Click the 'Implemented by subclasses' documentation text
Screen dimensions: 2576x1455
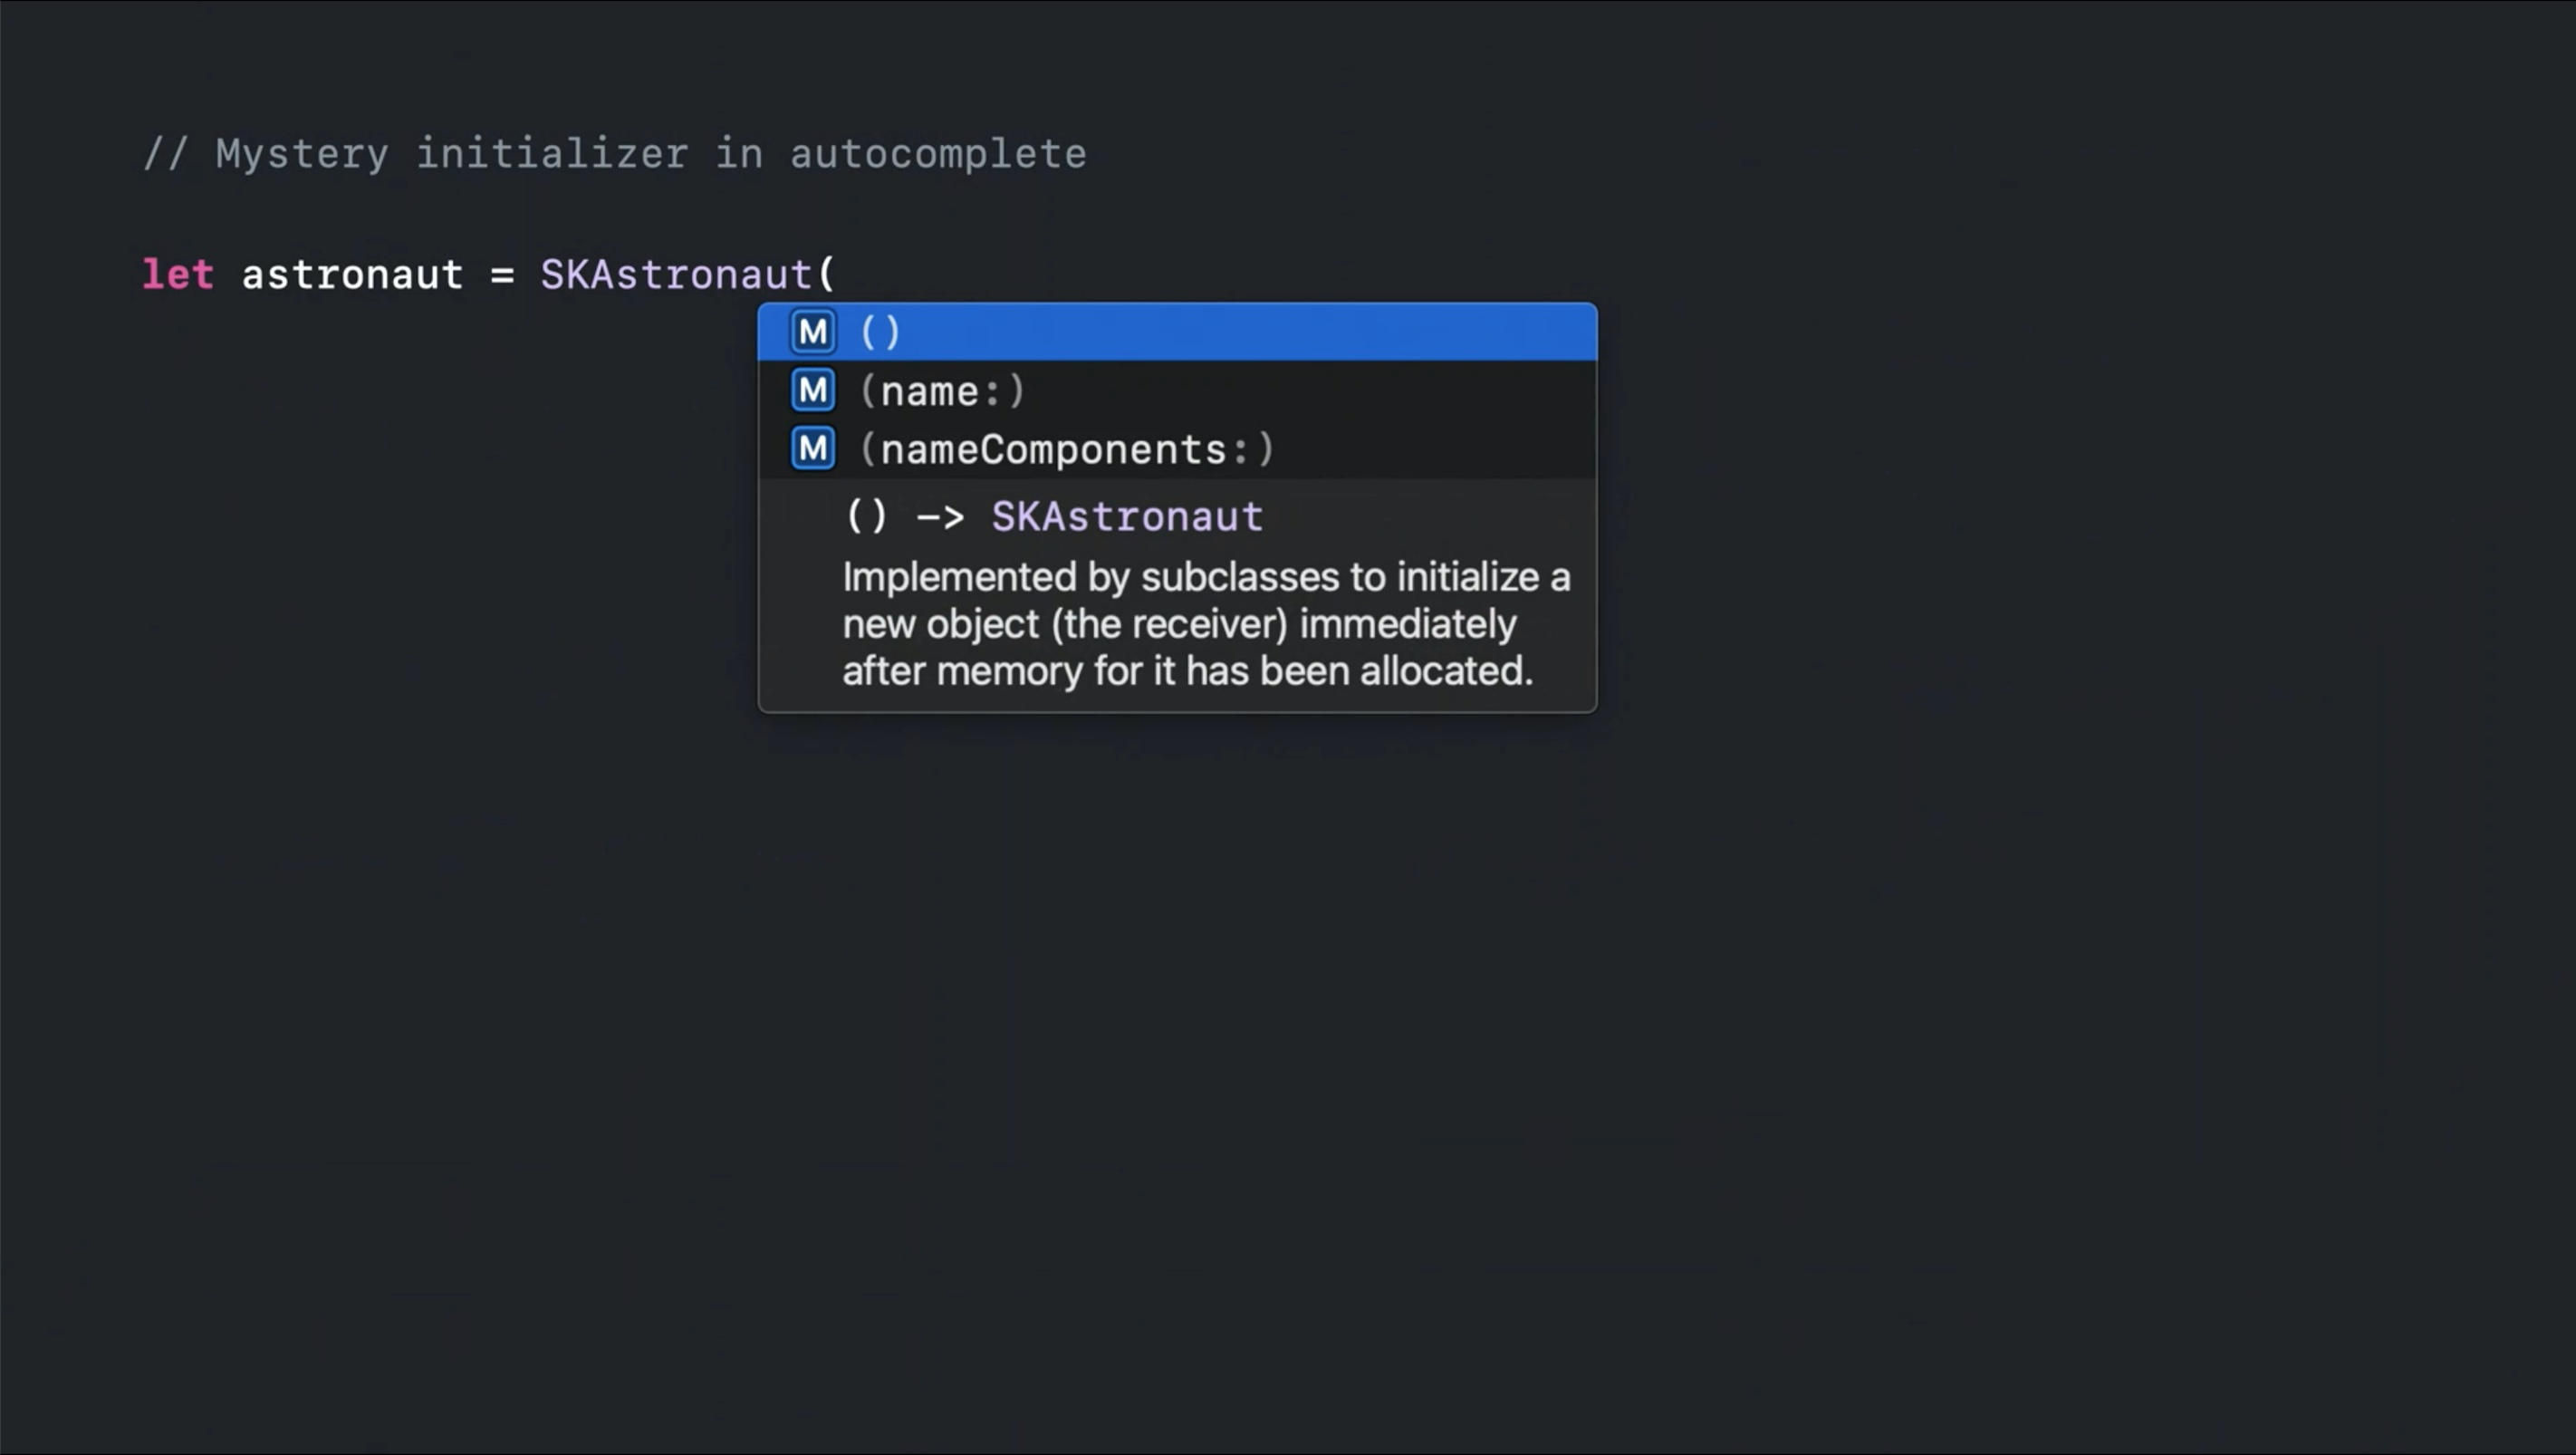pyautogui.click(x=1206, y=624)
